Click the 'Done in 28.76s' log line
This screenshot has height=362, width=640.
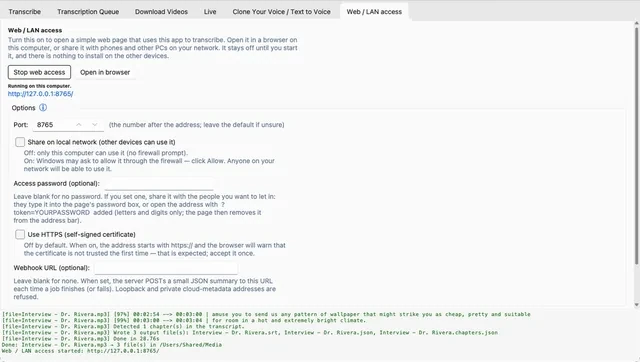(x=80, y=339)
